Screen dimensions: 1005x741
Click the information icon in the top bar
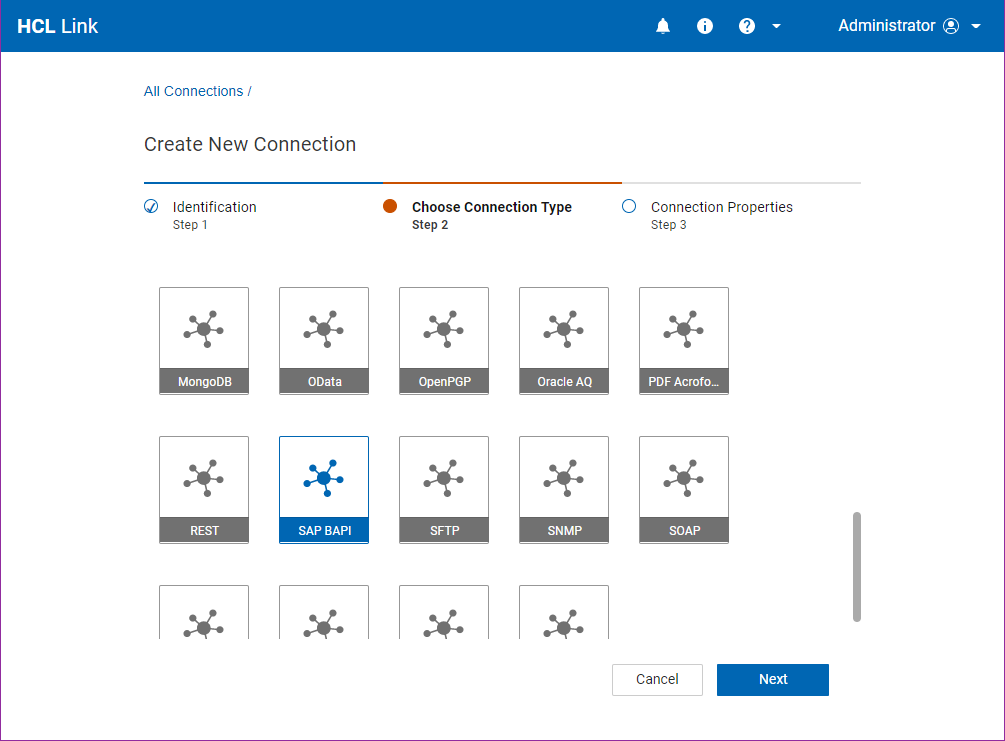705,26
